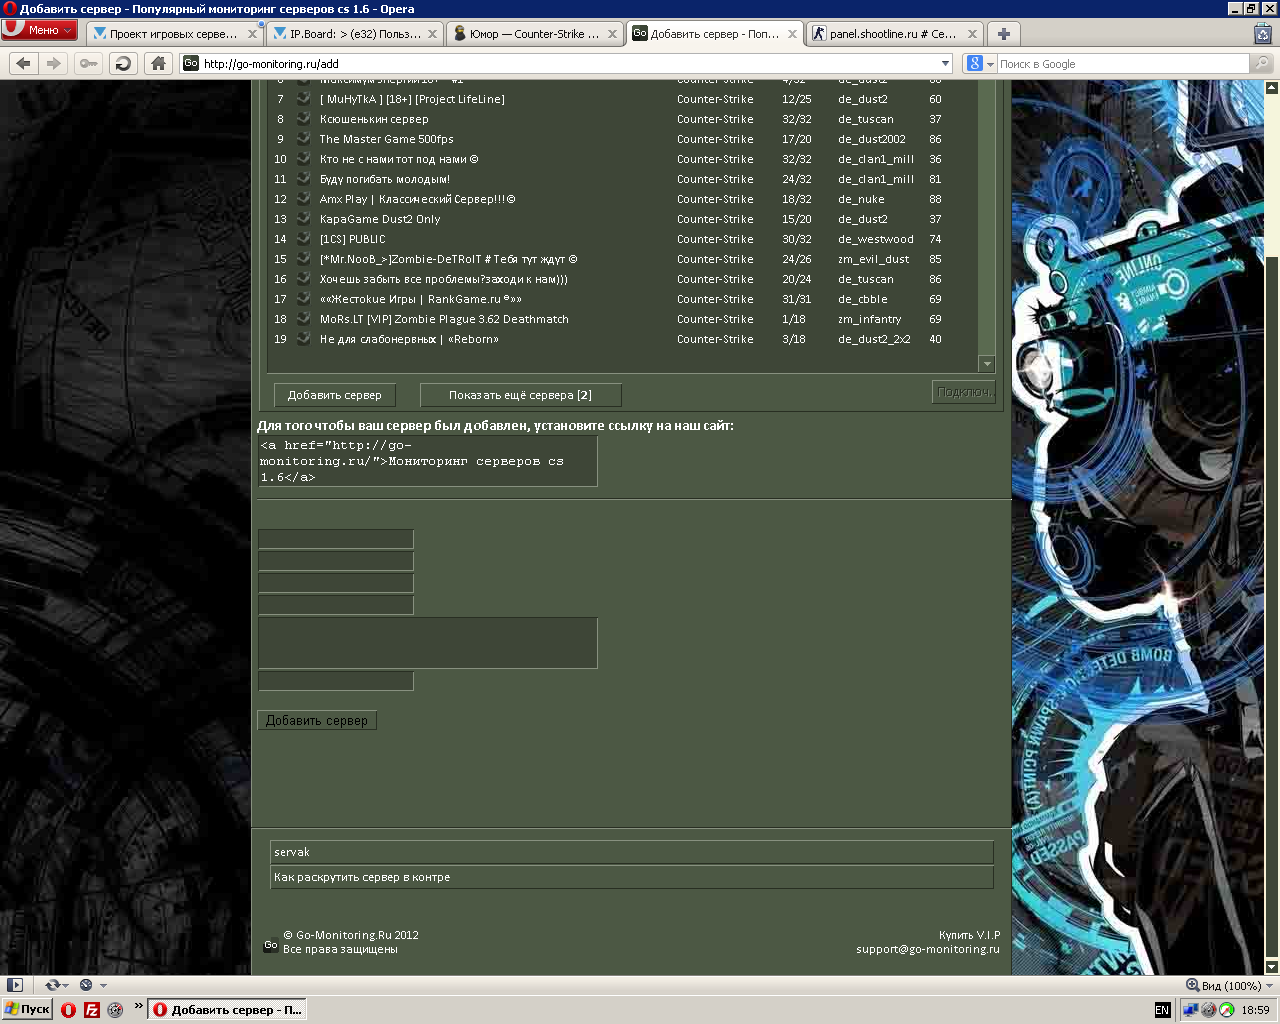Open the closed tabs trash icon
The width and height of the screenshot is (1280, 1024).
pos(1263,33)
